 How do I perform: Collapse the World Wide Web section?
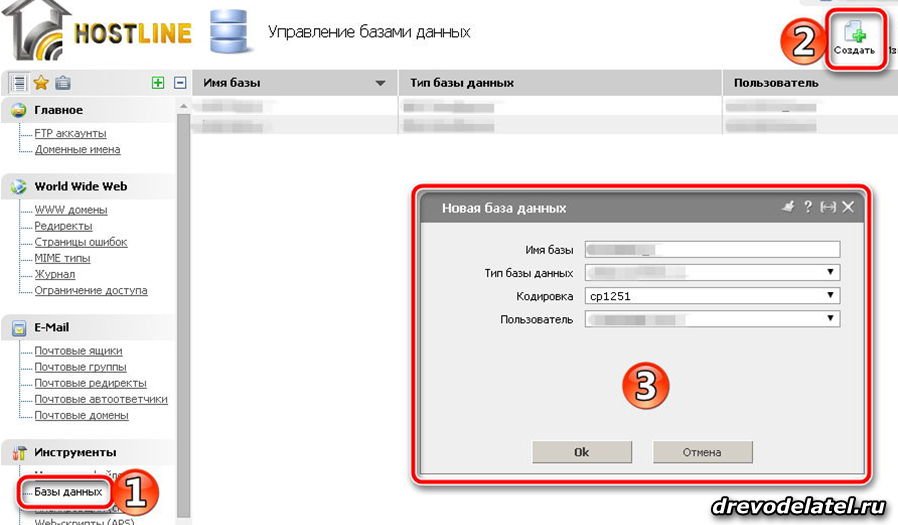[x=80, y=186]
